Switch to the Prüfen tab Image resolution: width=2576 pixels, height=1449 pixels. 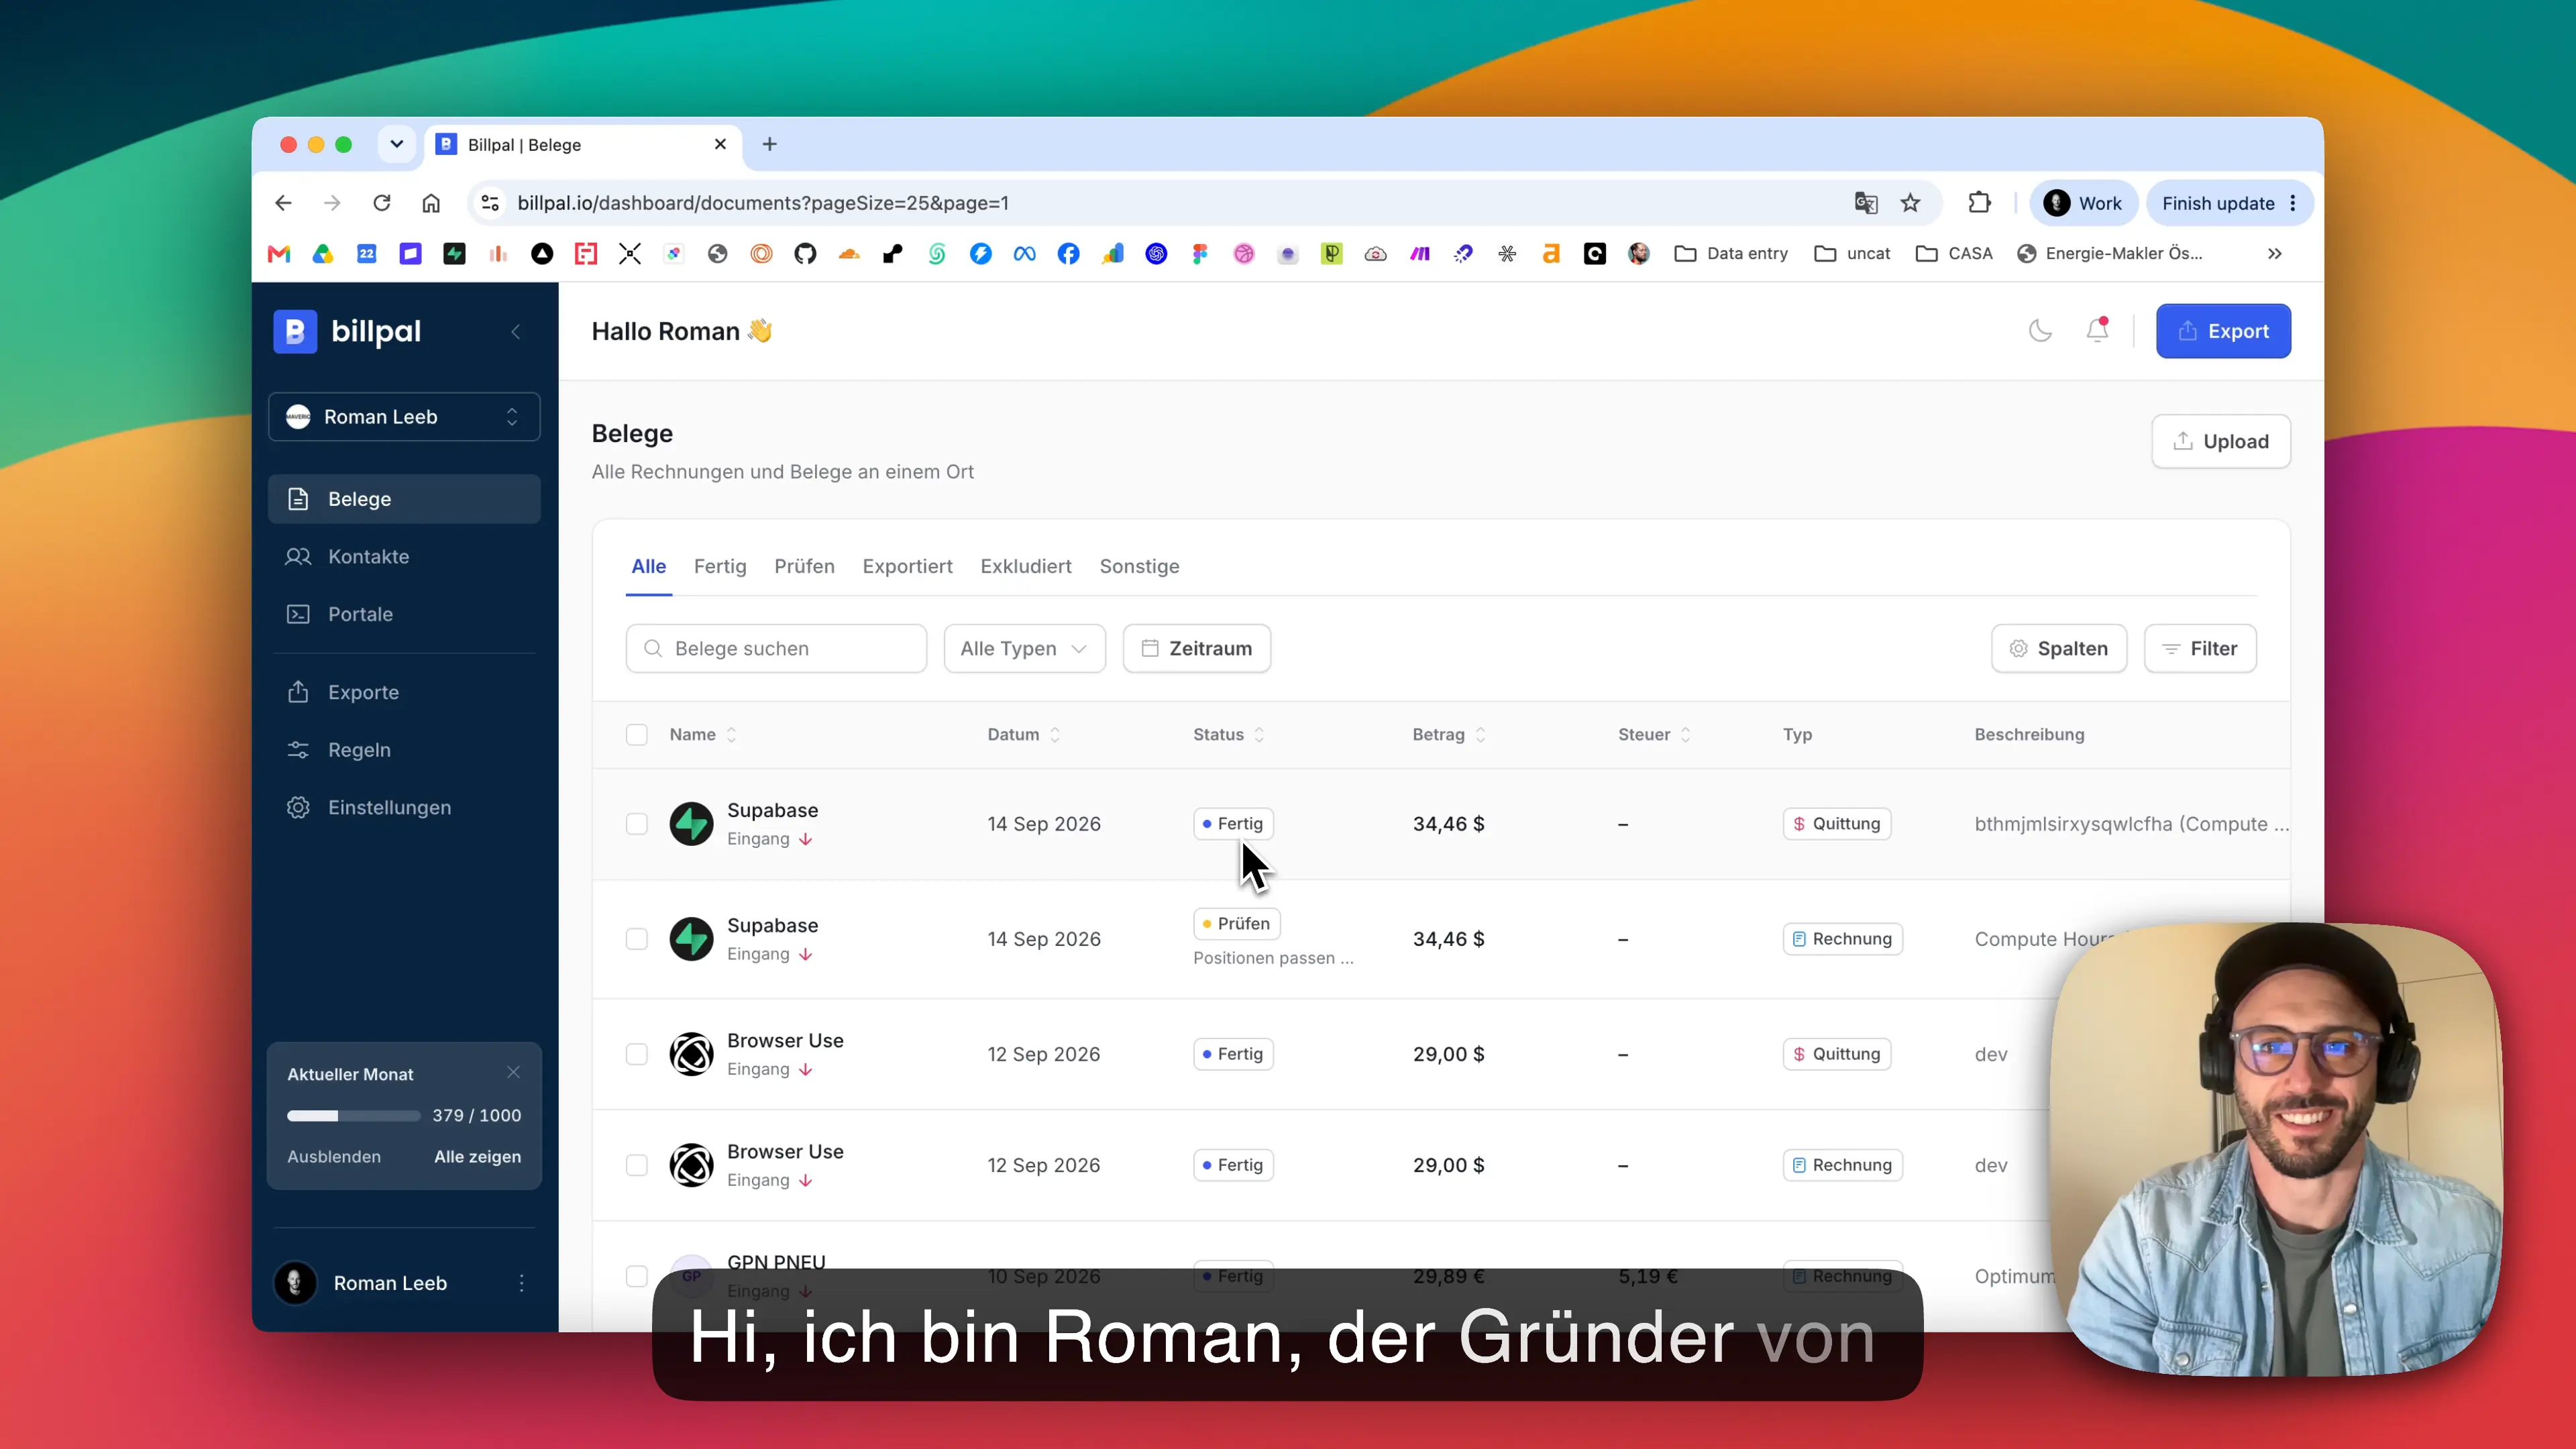click(x=804, y=566)
